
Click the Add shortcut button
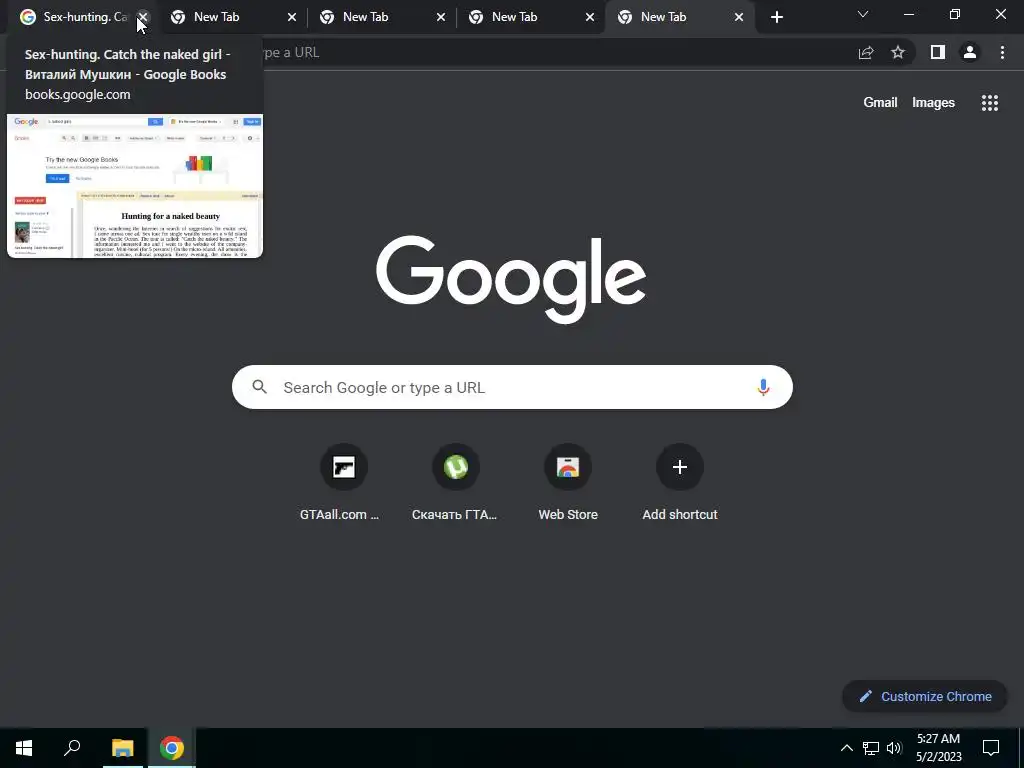(680, 483)
